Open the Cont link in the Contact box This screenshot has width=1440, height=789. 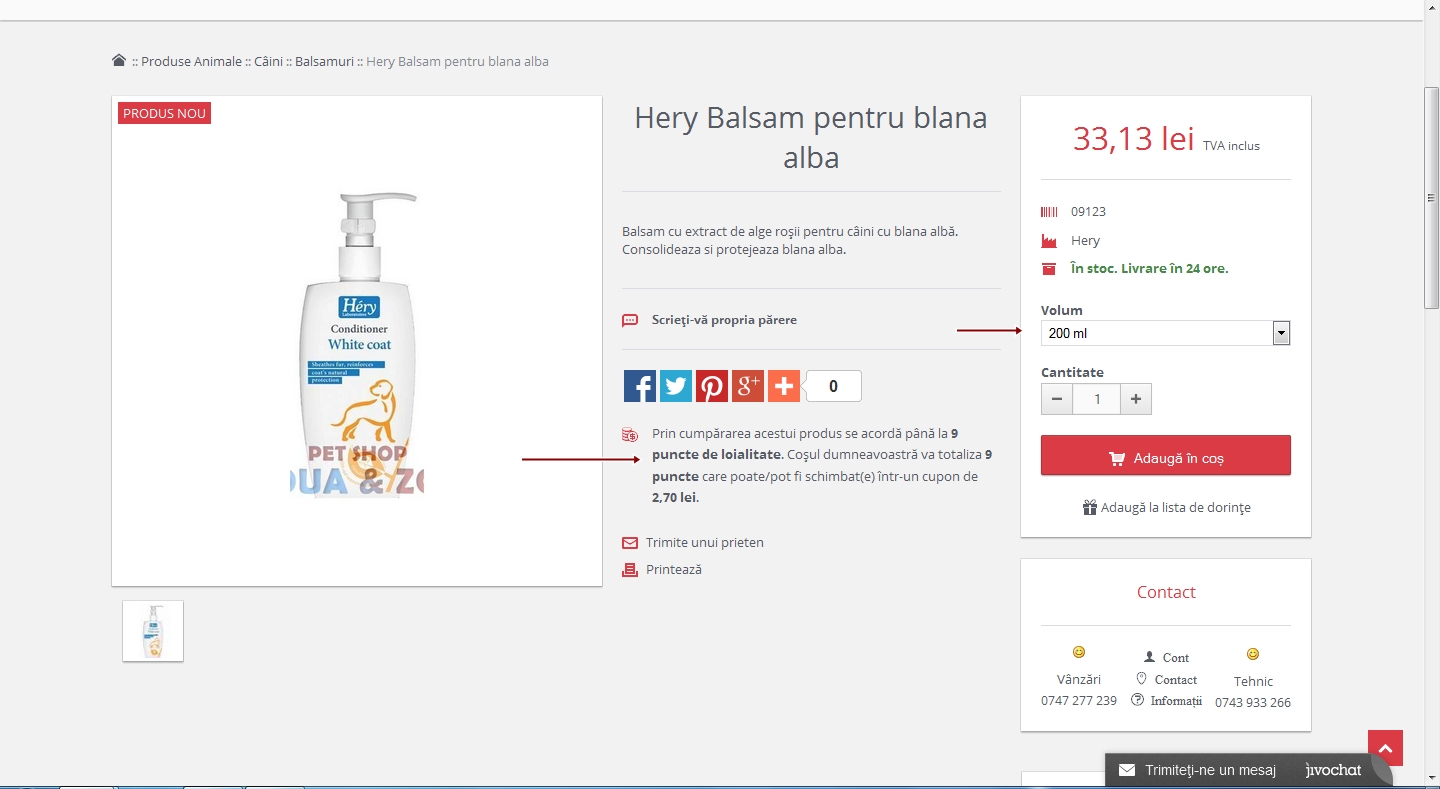tap(1166, 657)
